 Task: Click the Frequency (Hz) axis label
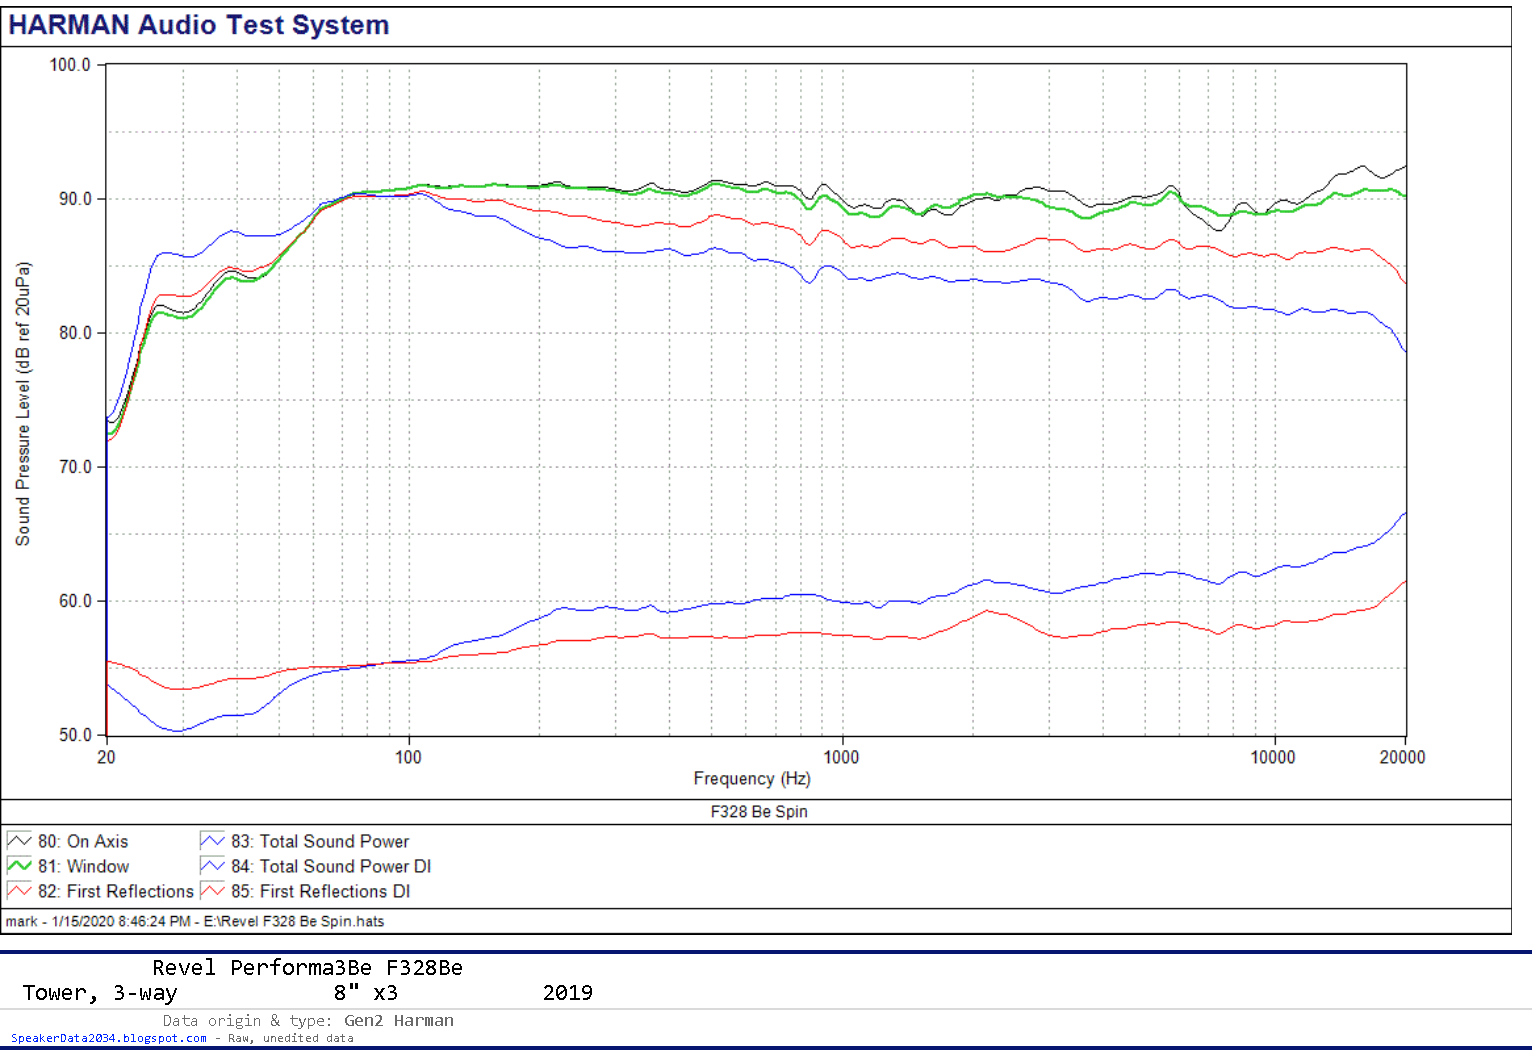(752, 779)
